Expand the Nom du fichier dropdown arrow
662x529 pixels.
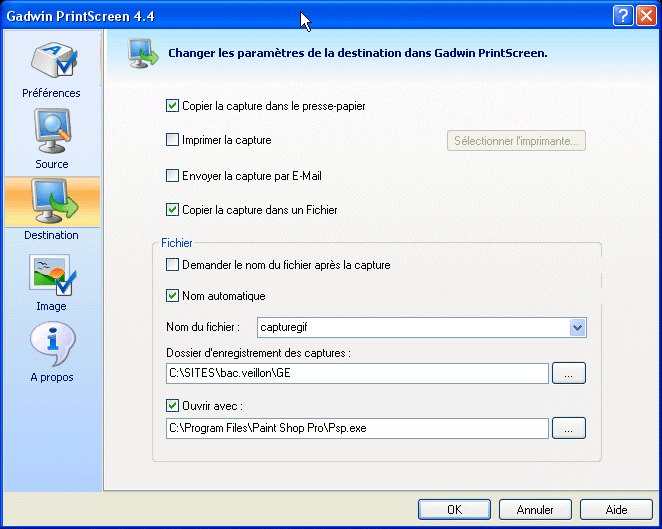(x=577, y=328)
